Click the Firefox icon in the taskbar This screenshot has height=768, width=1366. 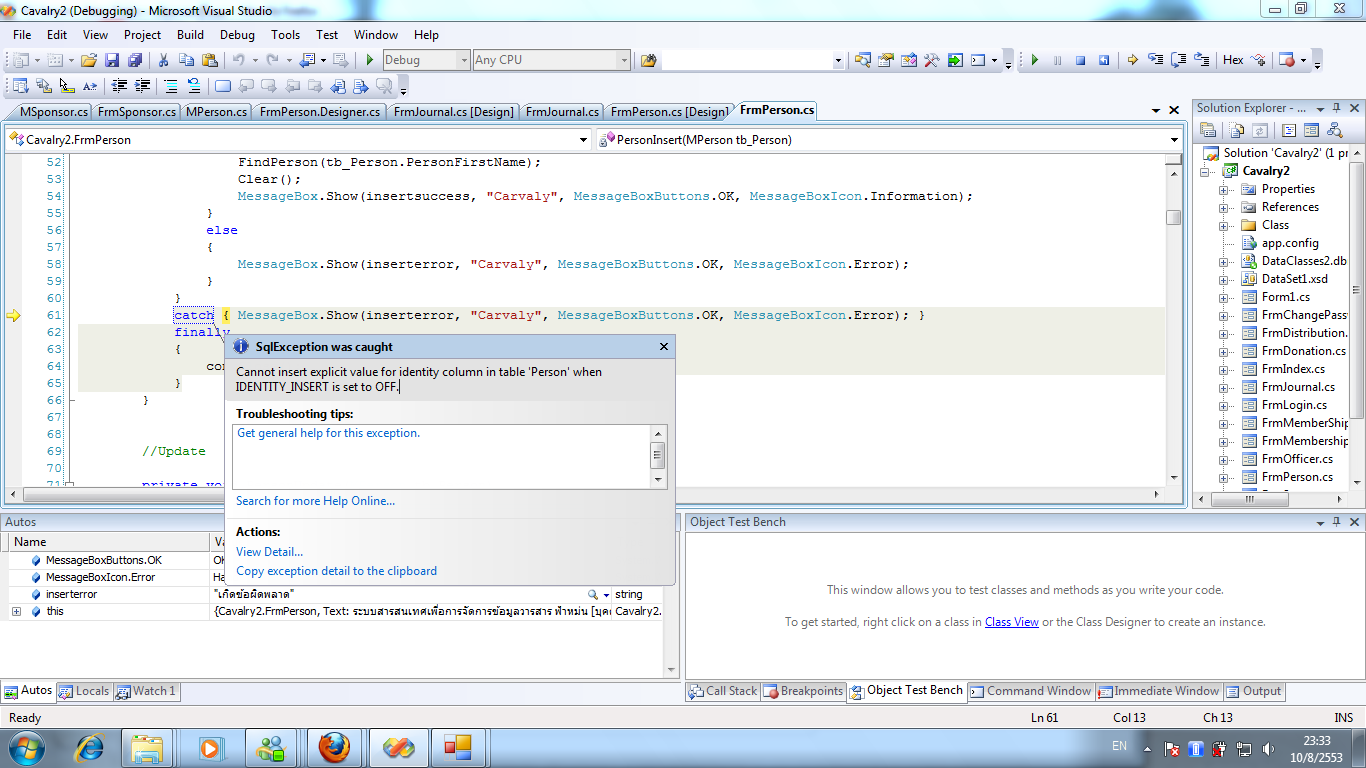(x=333, y=747)
